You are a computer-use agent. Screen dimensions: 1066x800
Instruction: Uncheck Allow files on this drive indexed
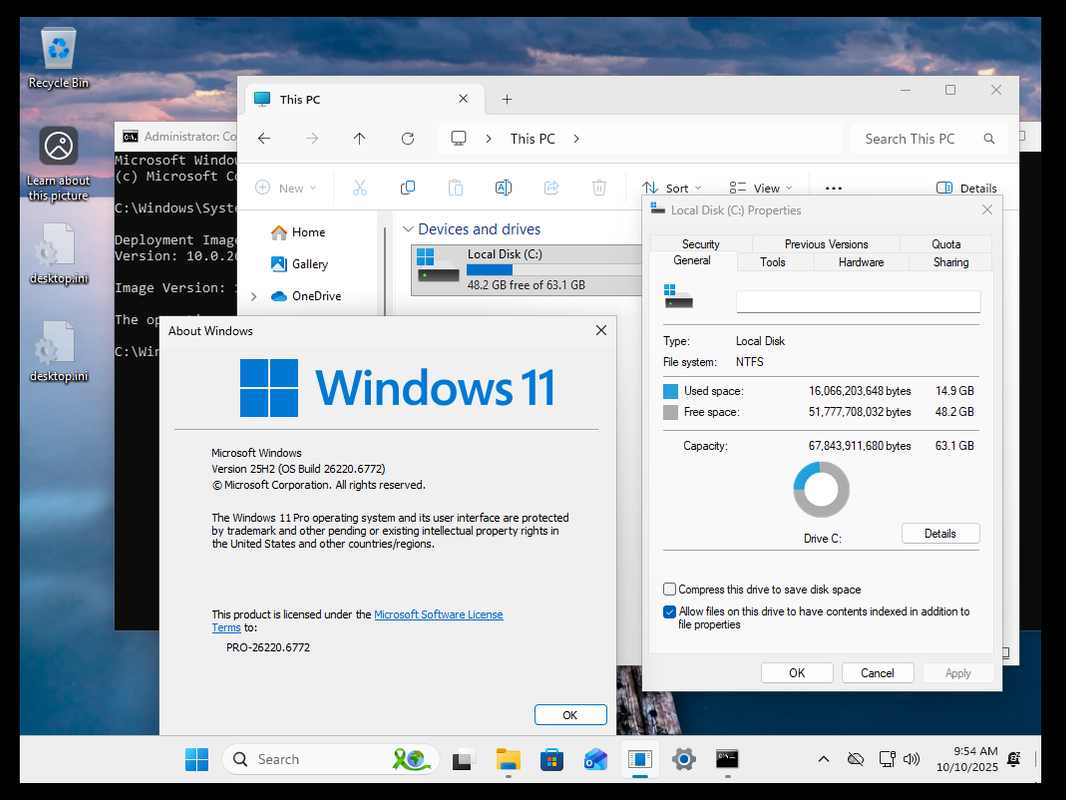[670, 612]
